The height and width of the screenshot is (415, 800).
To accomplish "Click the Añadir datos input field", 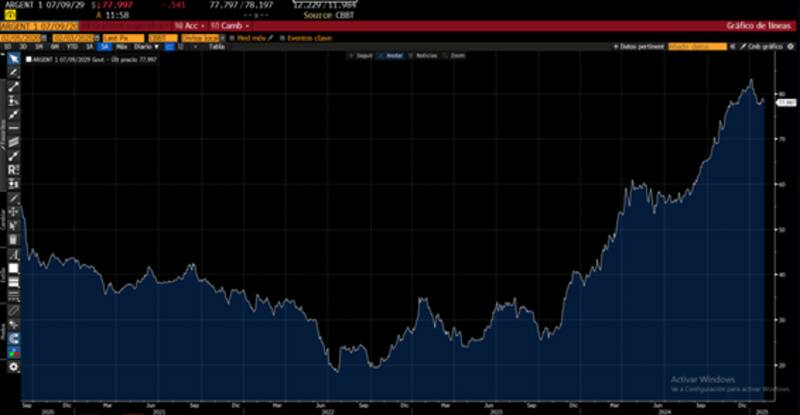I will coord(697,46).
